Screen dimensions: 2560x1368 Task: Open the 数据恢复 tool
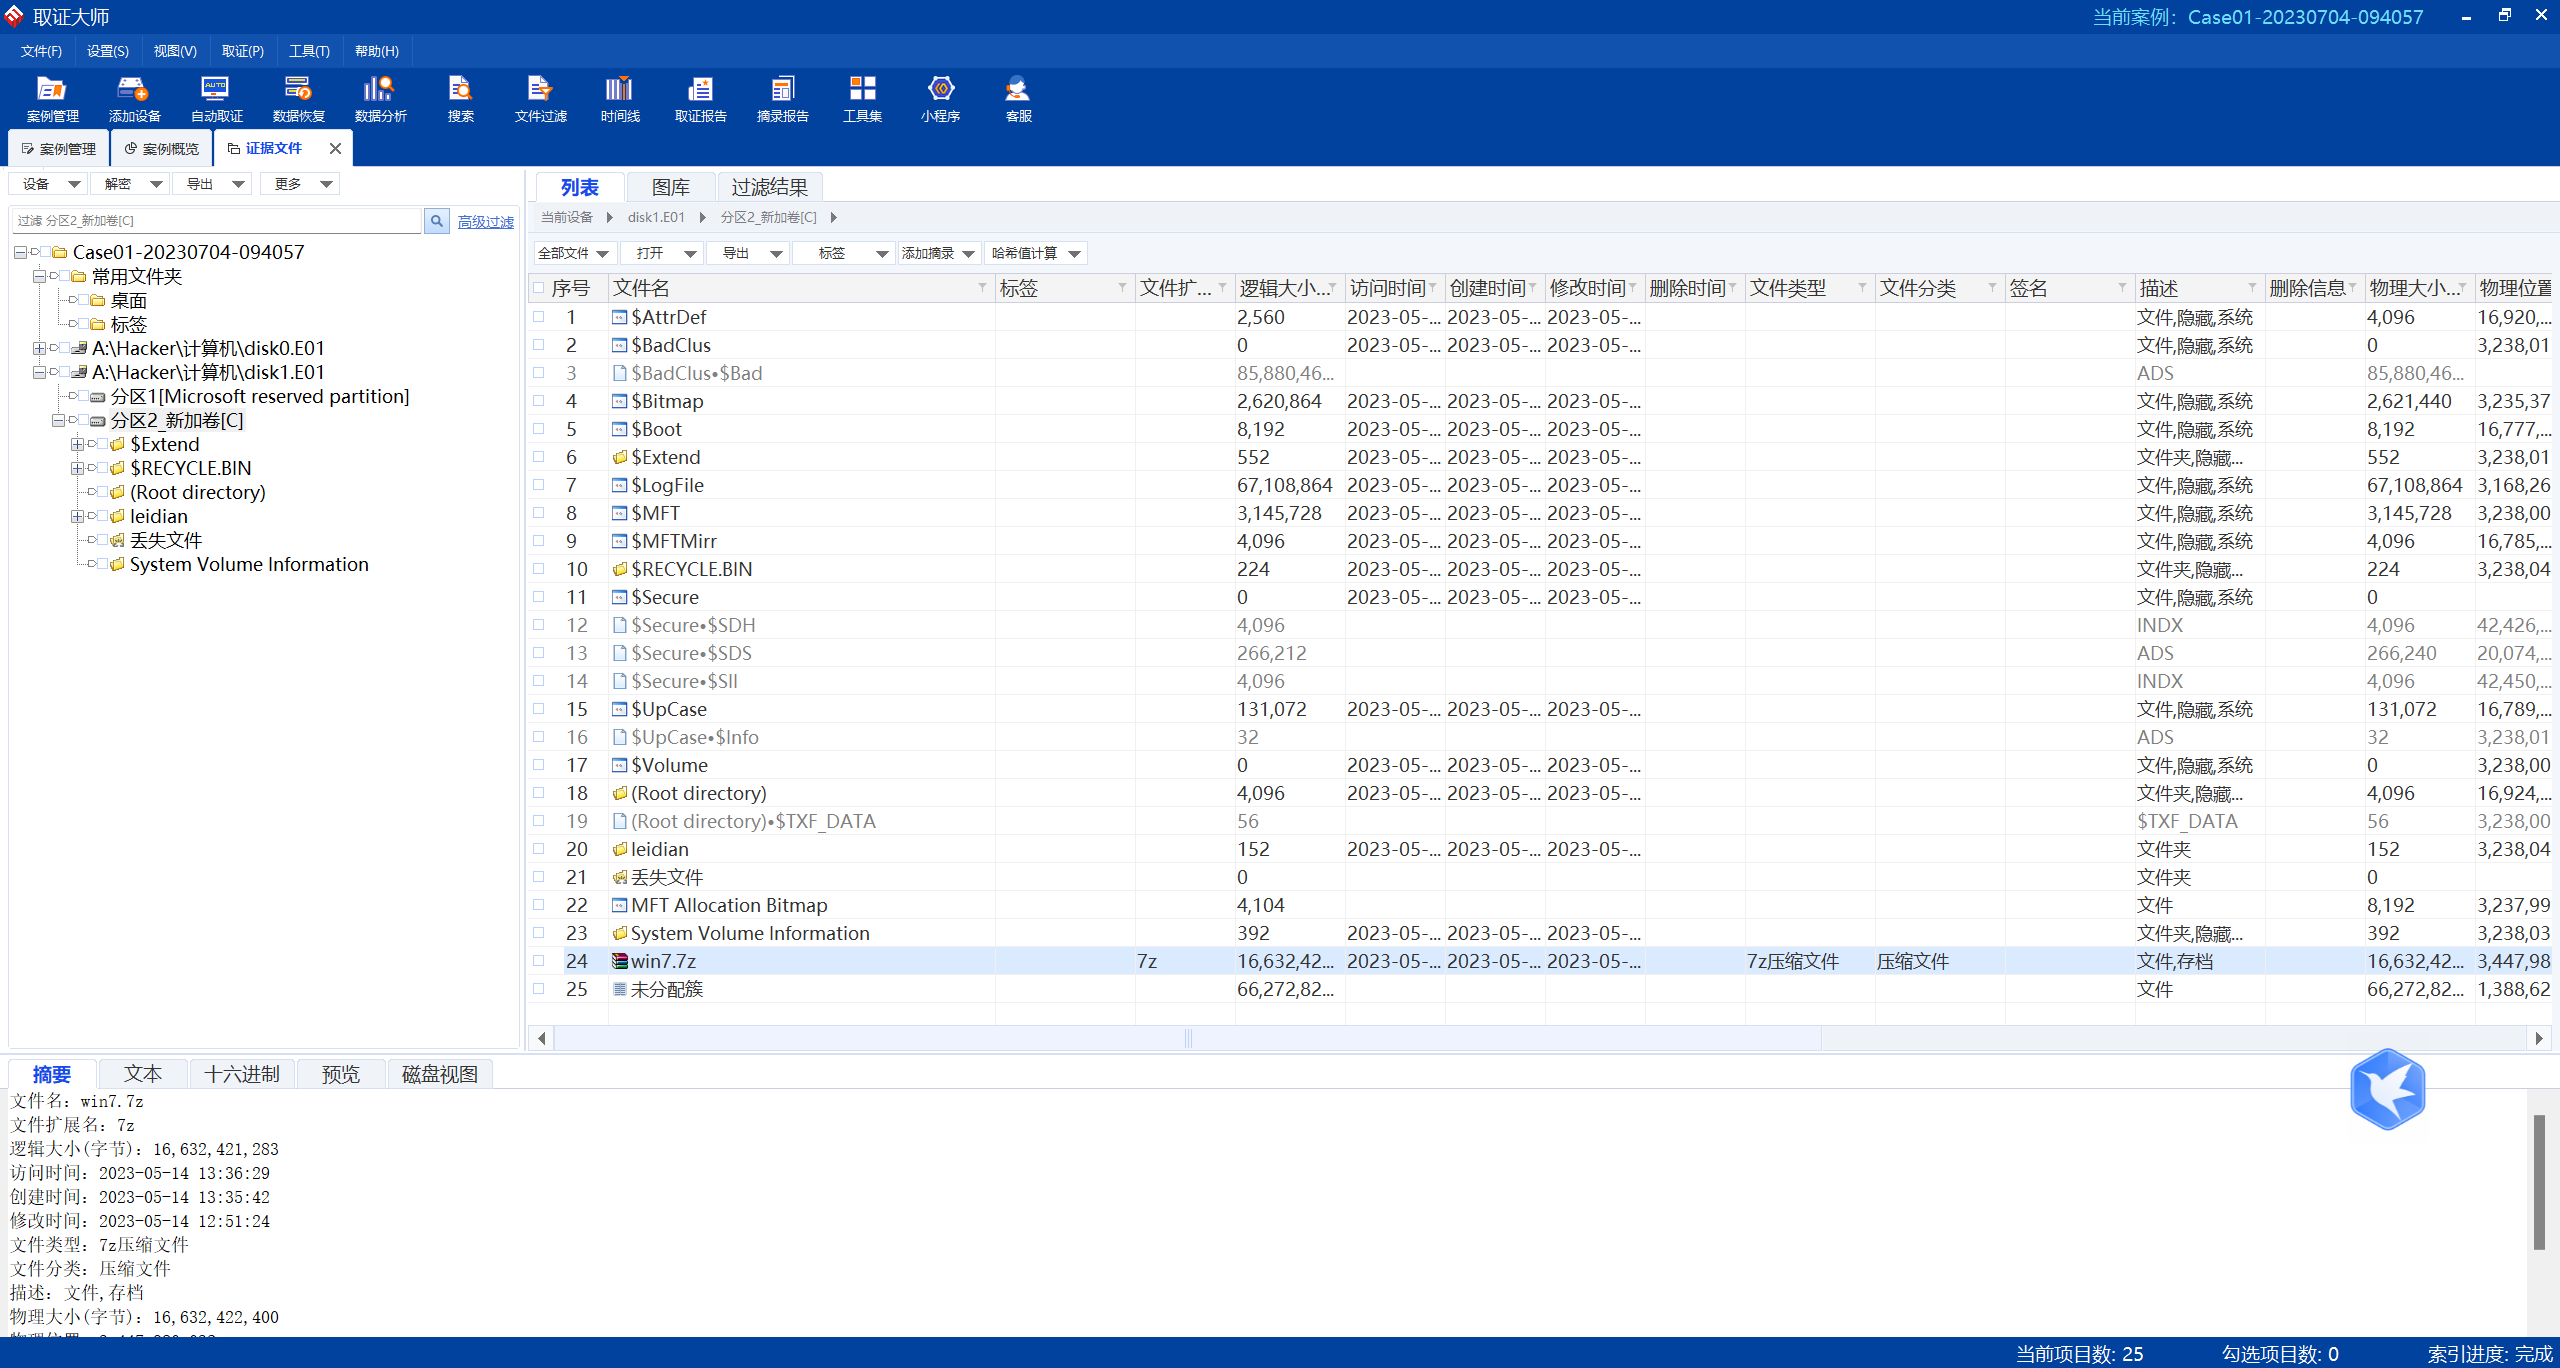pyautogui.click(x=298, y=98)
